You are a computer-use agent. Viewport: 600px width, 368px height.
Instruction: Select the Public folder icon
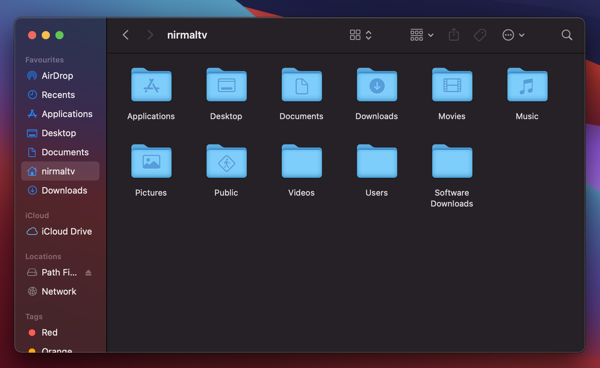click(227, 161)
